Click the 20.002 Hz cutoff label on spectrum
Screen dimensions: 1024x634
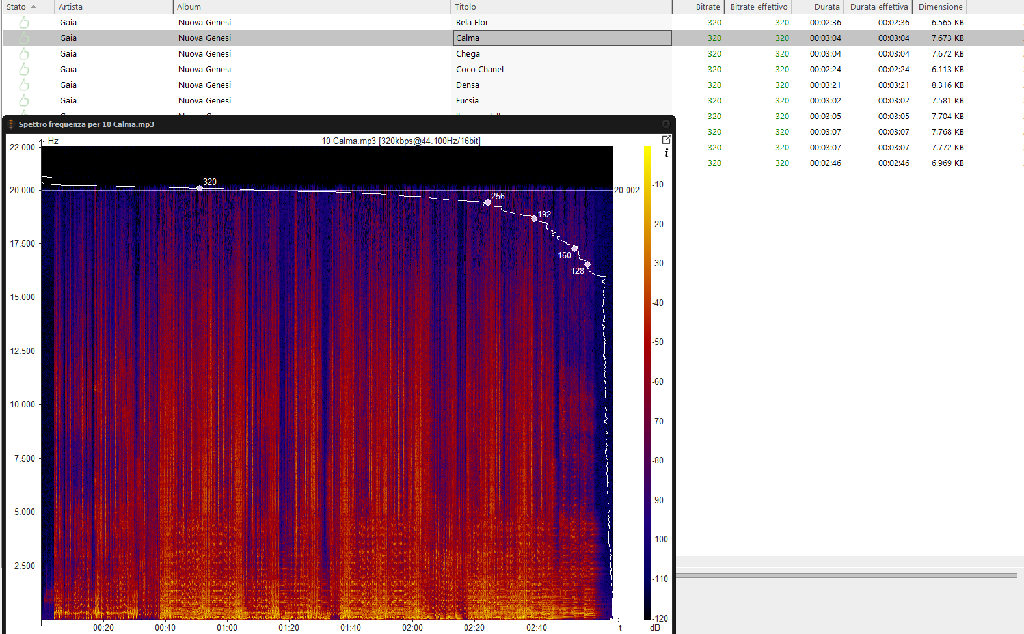point(627,190)
